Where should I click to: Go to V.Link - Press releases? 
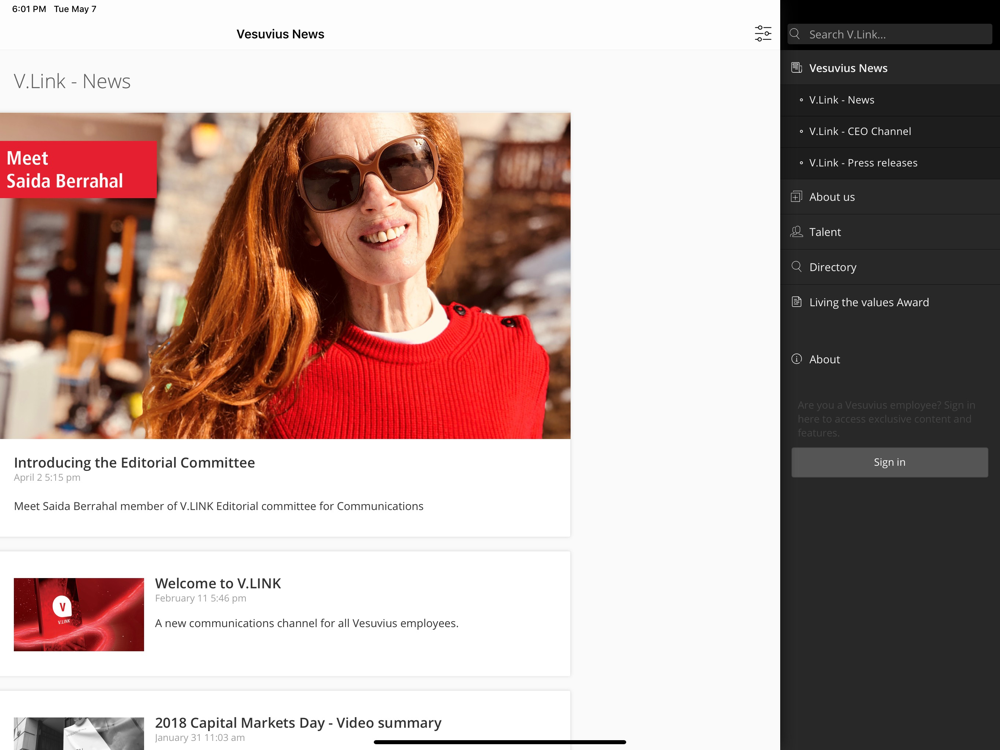863,163
